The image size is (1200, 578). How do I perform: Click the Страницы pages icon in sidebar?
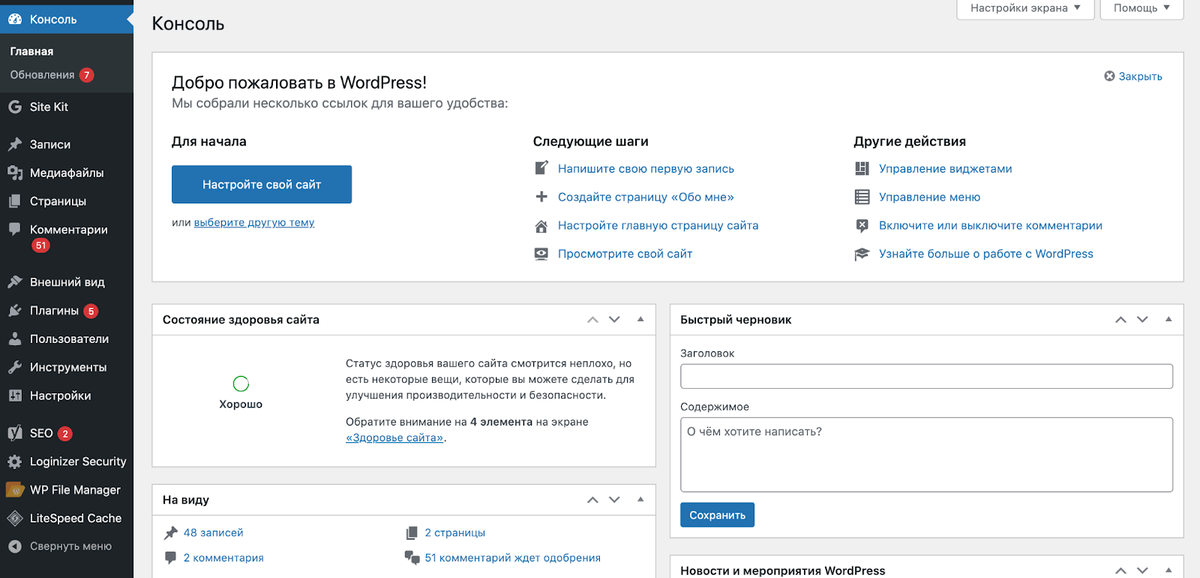tap(15, 201)
